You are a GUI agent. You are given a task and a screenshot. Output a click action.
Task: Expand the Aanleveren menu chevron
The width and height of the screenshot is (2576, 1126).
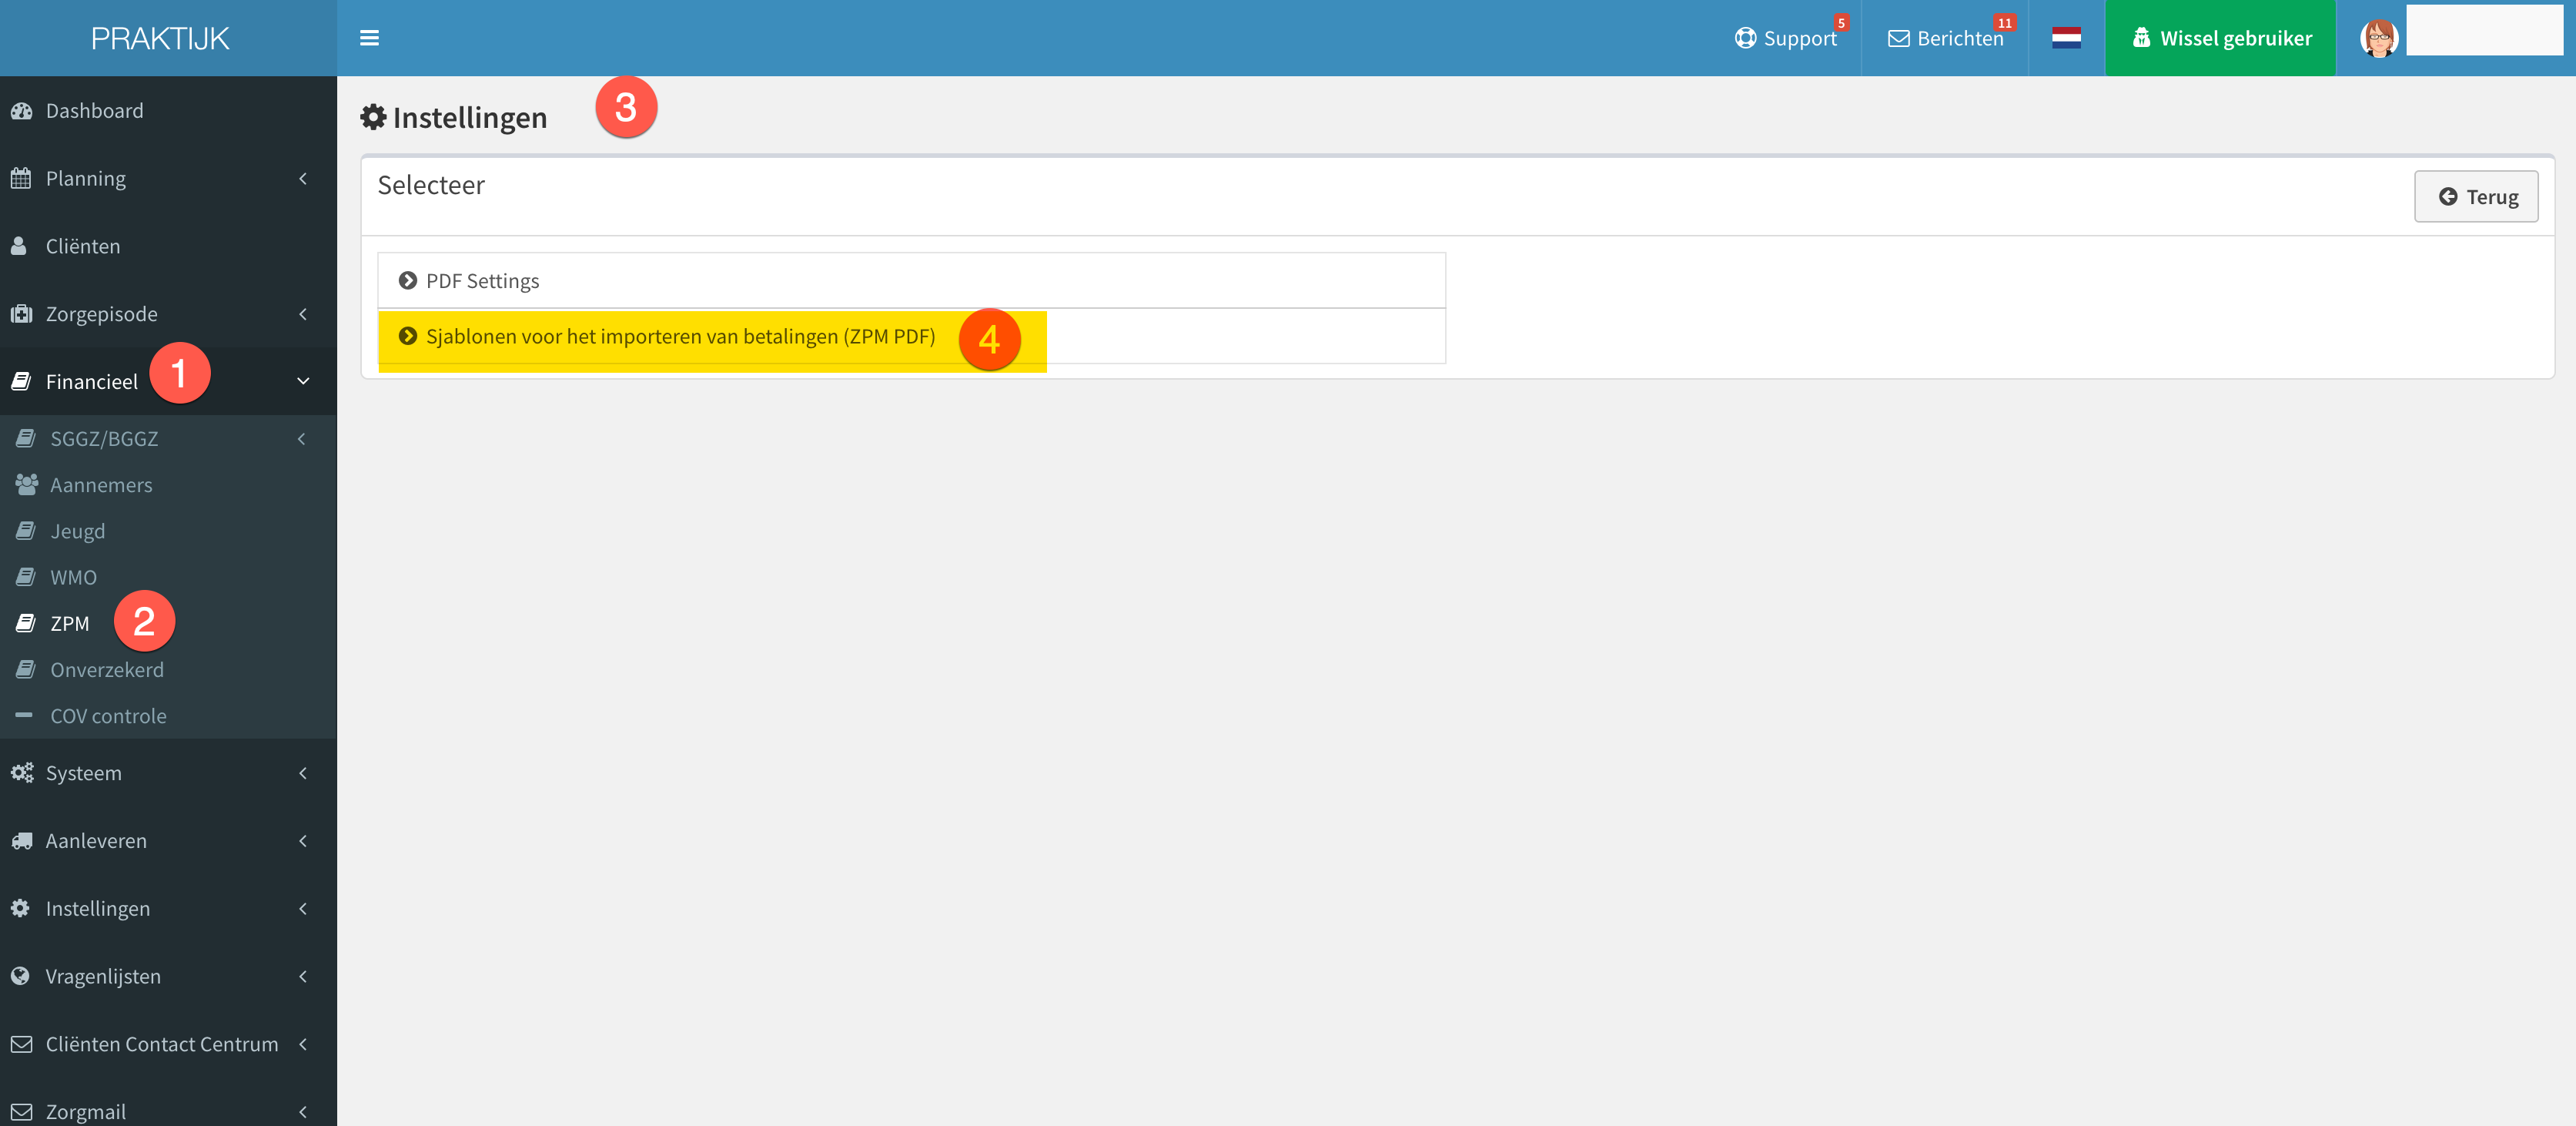click(x=303, y=841)
